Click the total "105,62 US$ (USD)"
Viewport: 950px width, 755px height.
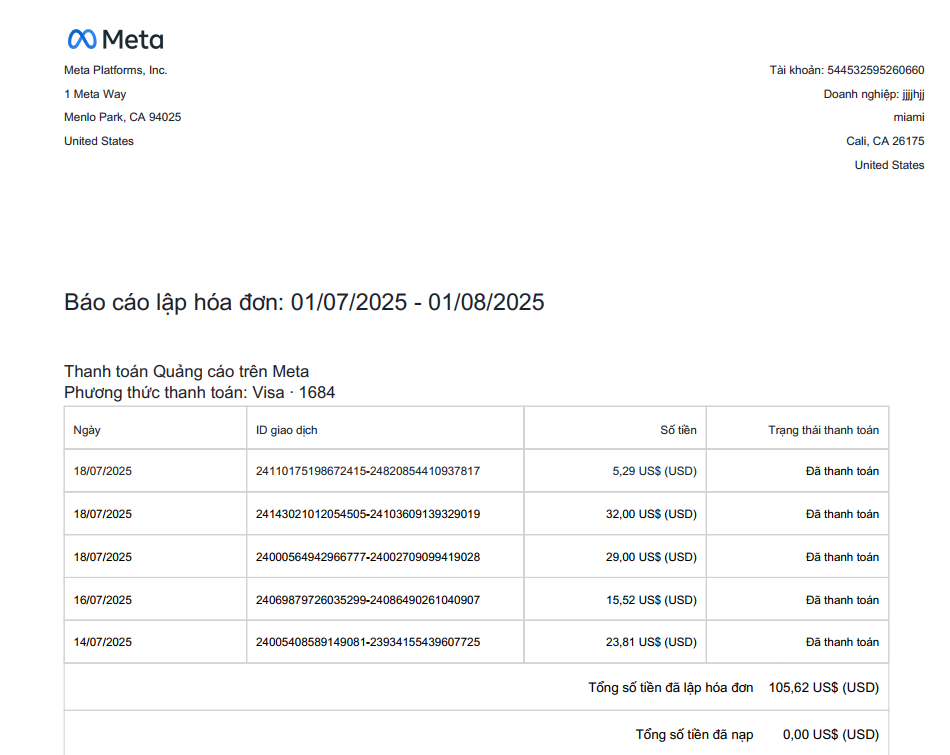click(824, 688)
